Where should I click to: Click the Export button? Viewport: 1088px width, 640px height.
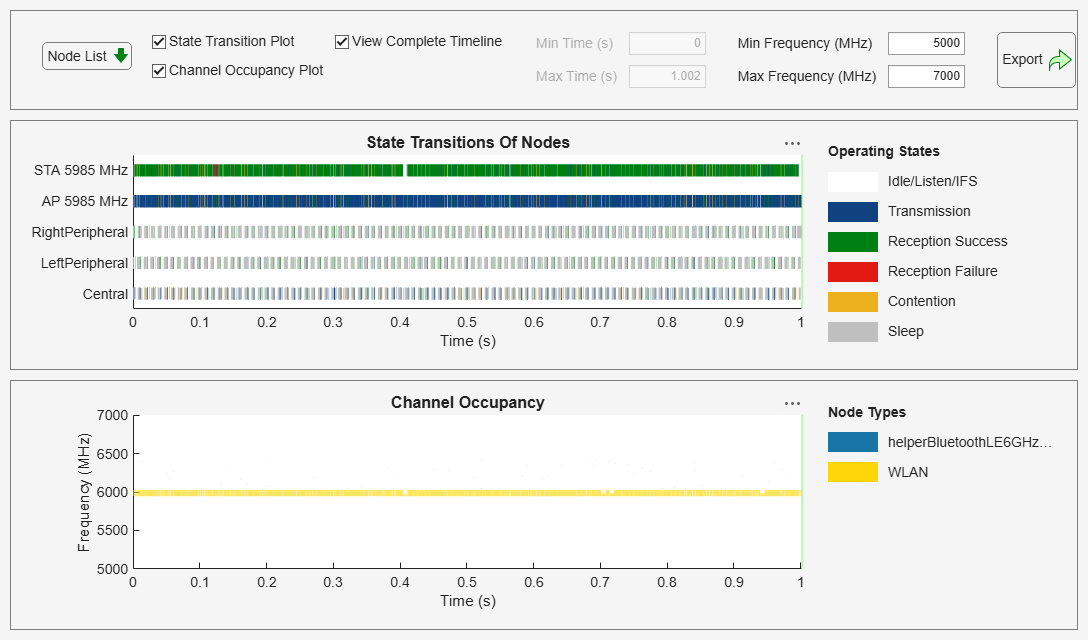click(1036, 60)
